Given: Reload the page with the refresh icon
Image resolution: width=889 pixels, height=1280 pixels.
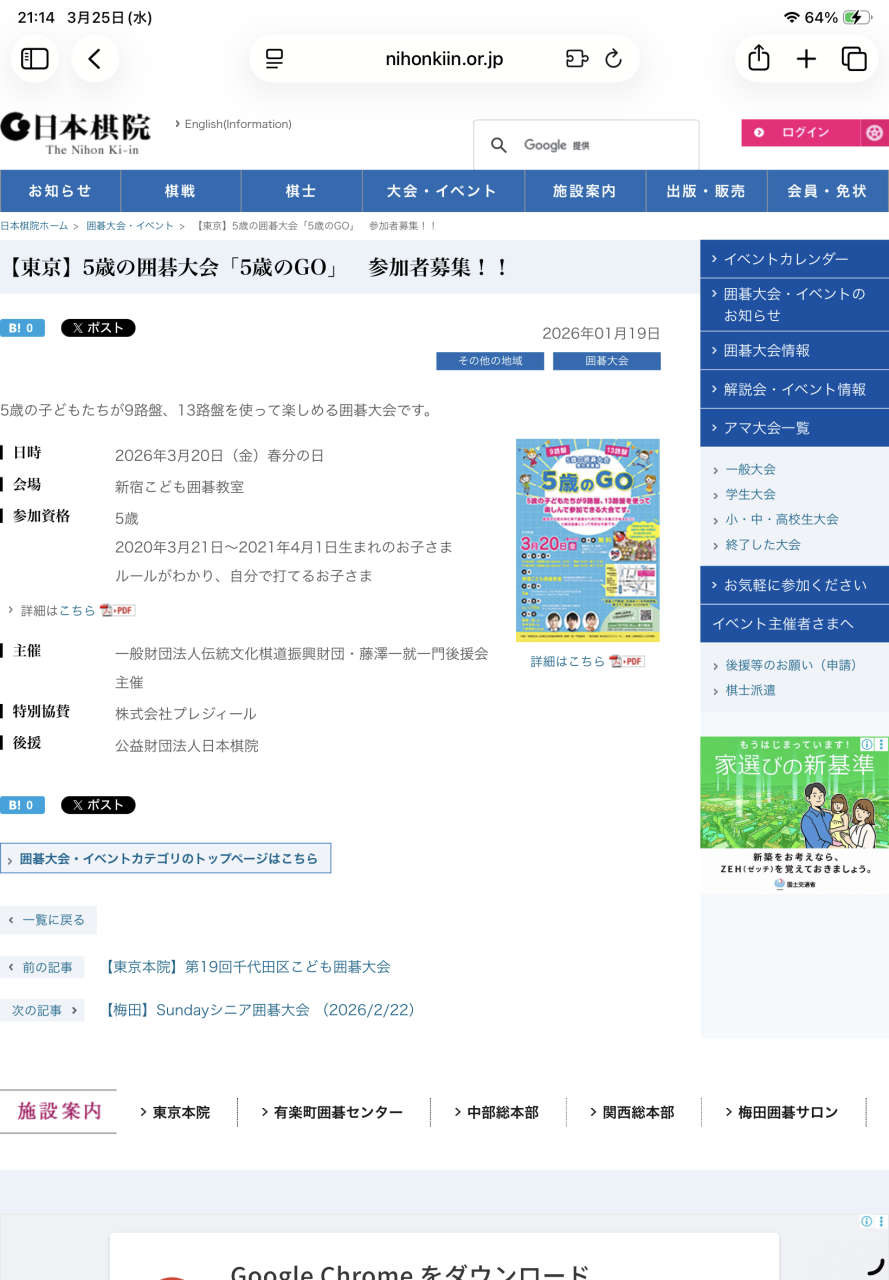Looking at the screenshot, I should (611, 58).
